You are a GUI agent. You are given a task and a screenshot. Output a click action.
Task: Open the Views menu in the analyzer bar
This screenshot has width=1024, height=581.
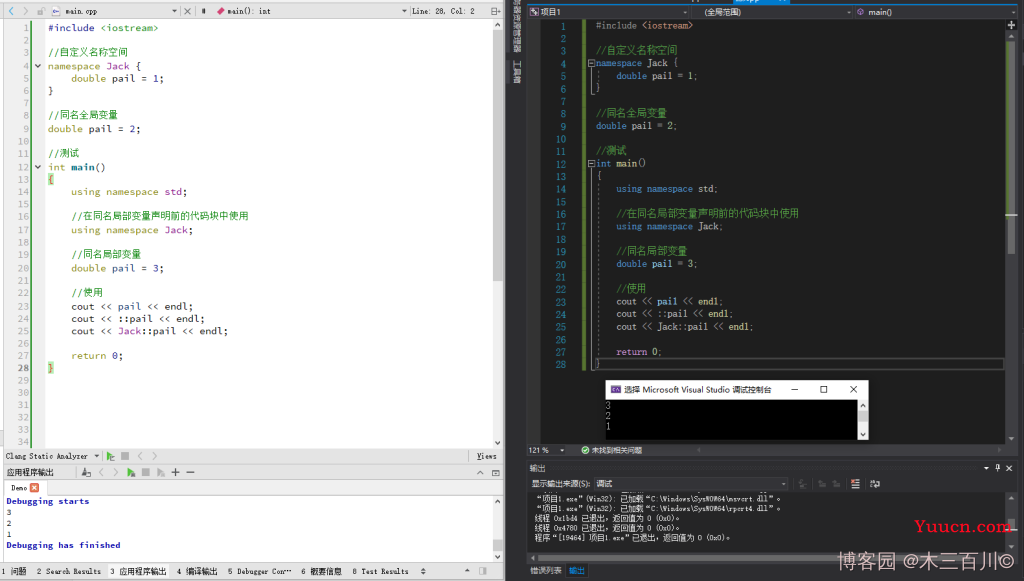coord(487,456)
